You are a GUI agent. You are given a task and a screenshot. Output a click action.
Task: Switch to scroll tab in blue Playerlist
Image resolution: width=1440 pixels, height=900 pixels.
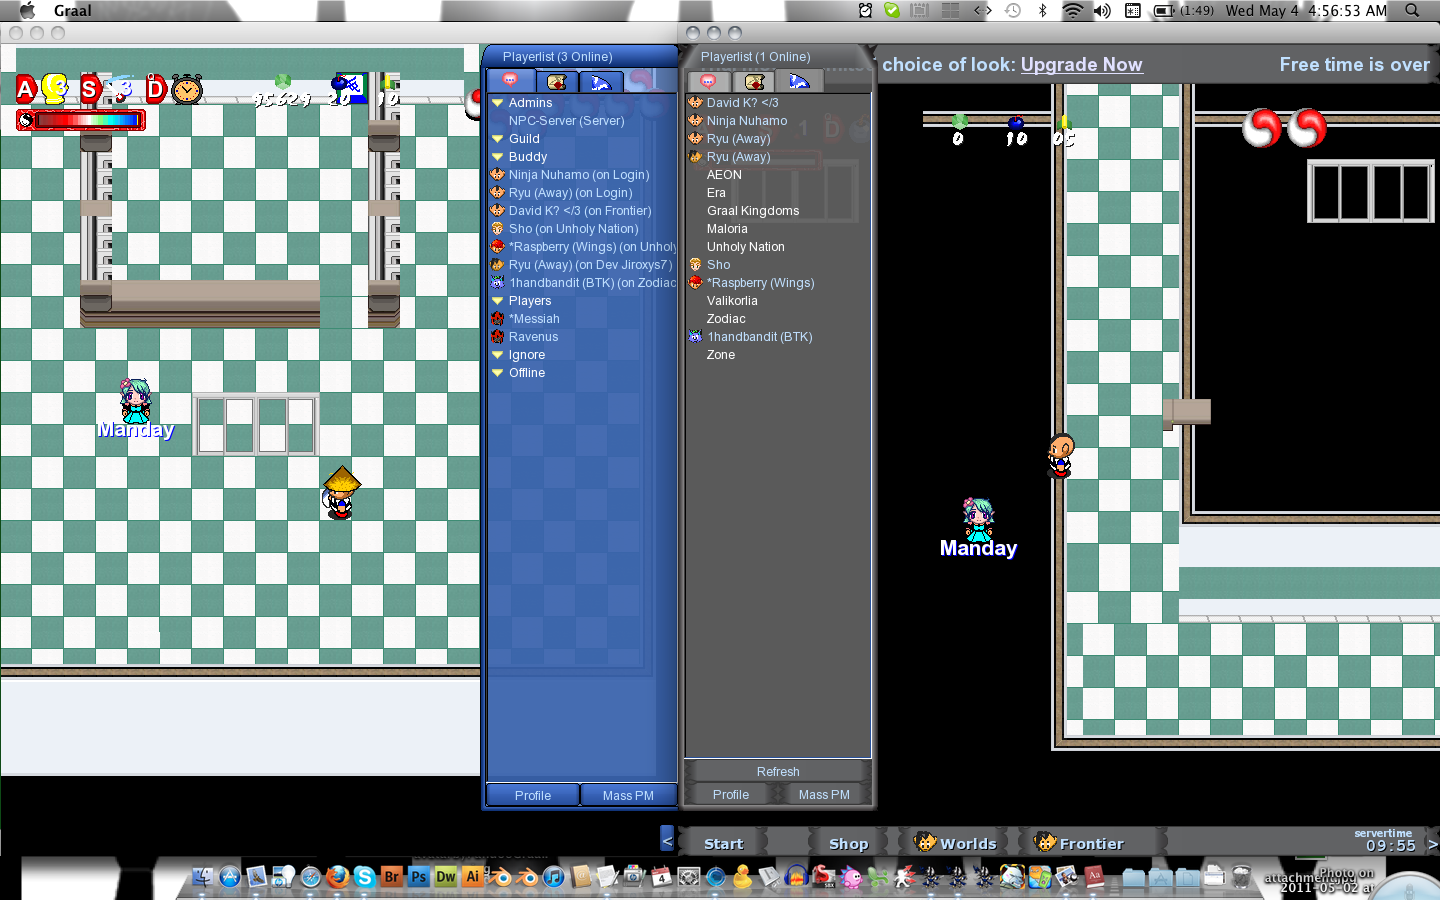click(x=556, y=82)
